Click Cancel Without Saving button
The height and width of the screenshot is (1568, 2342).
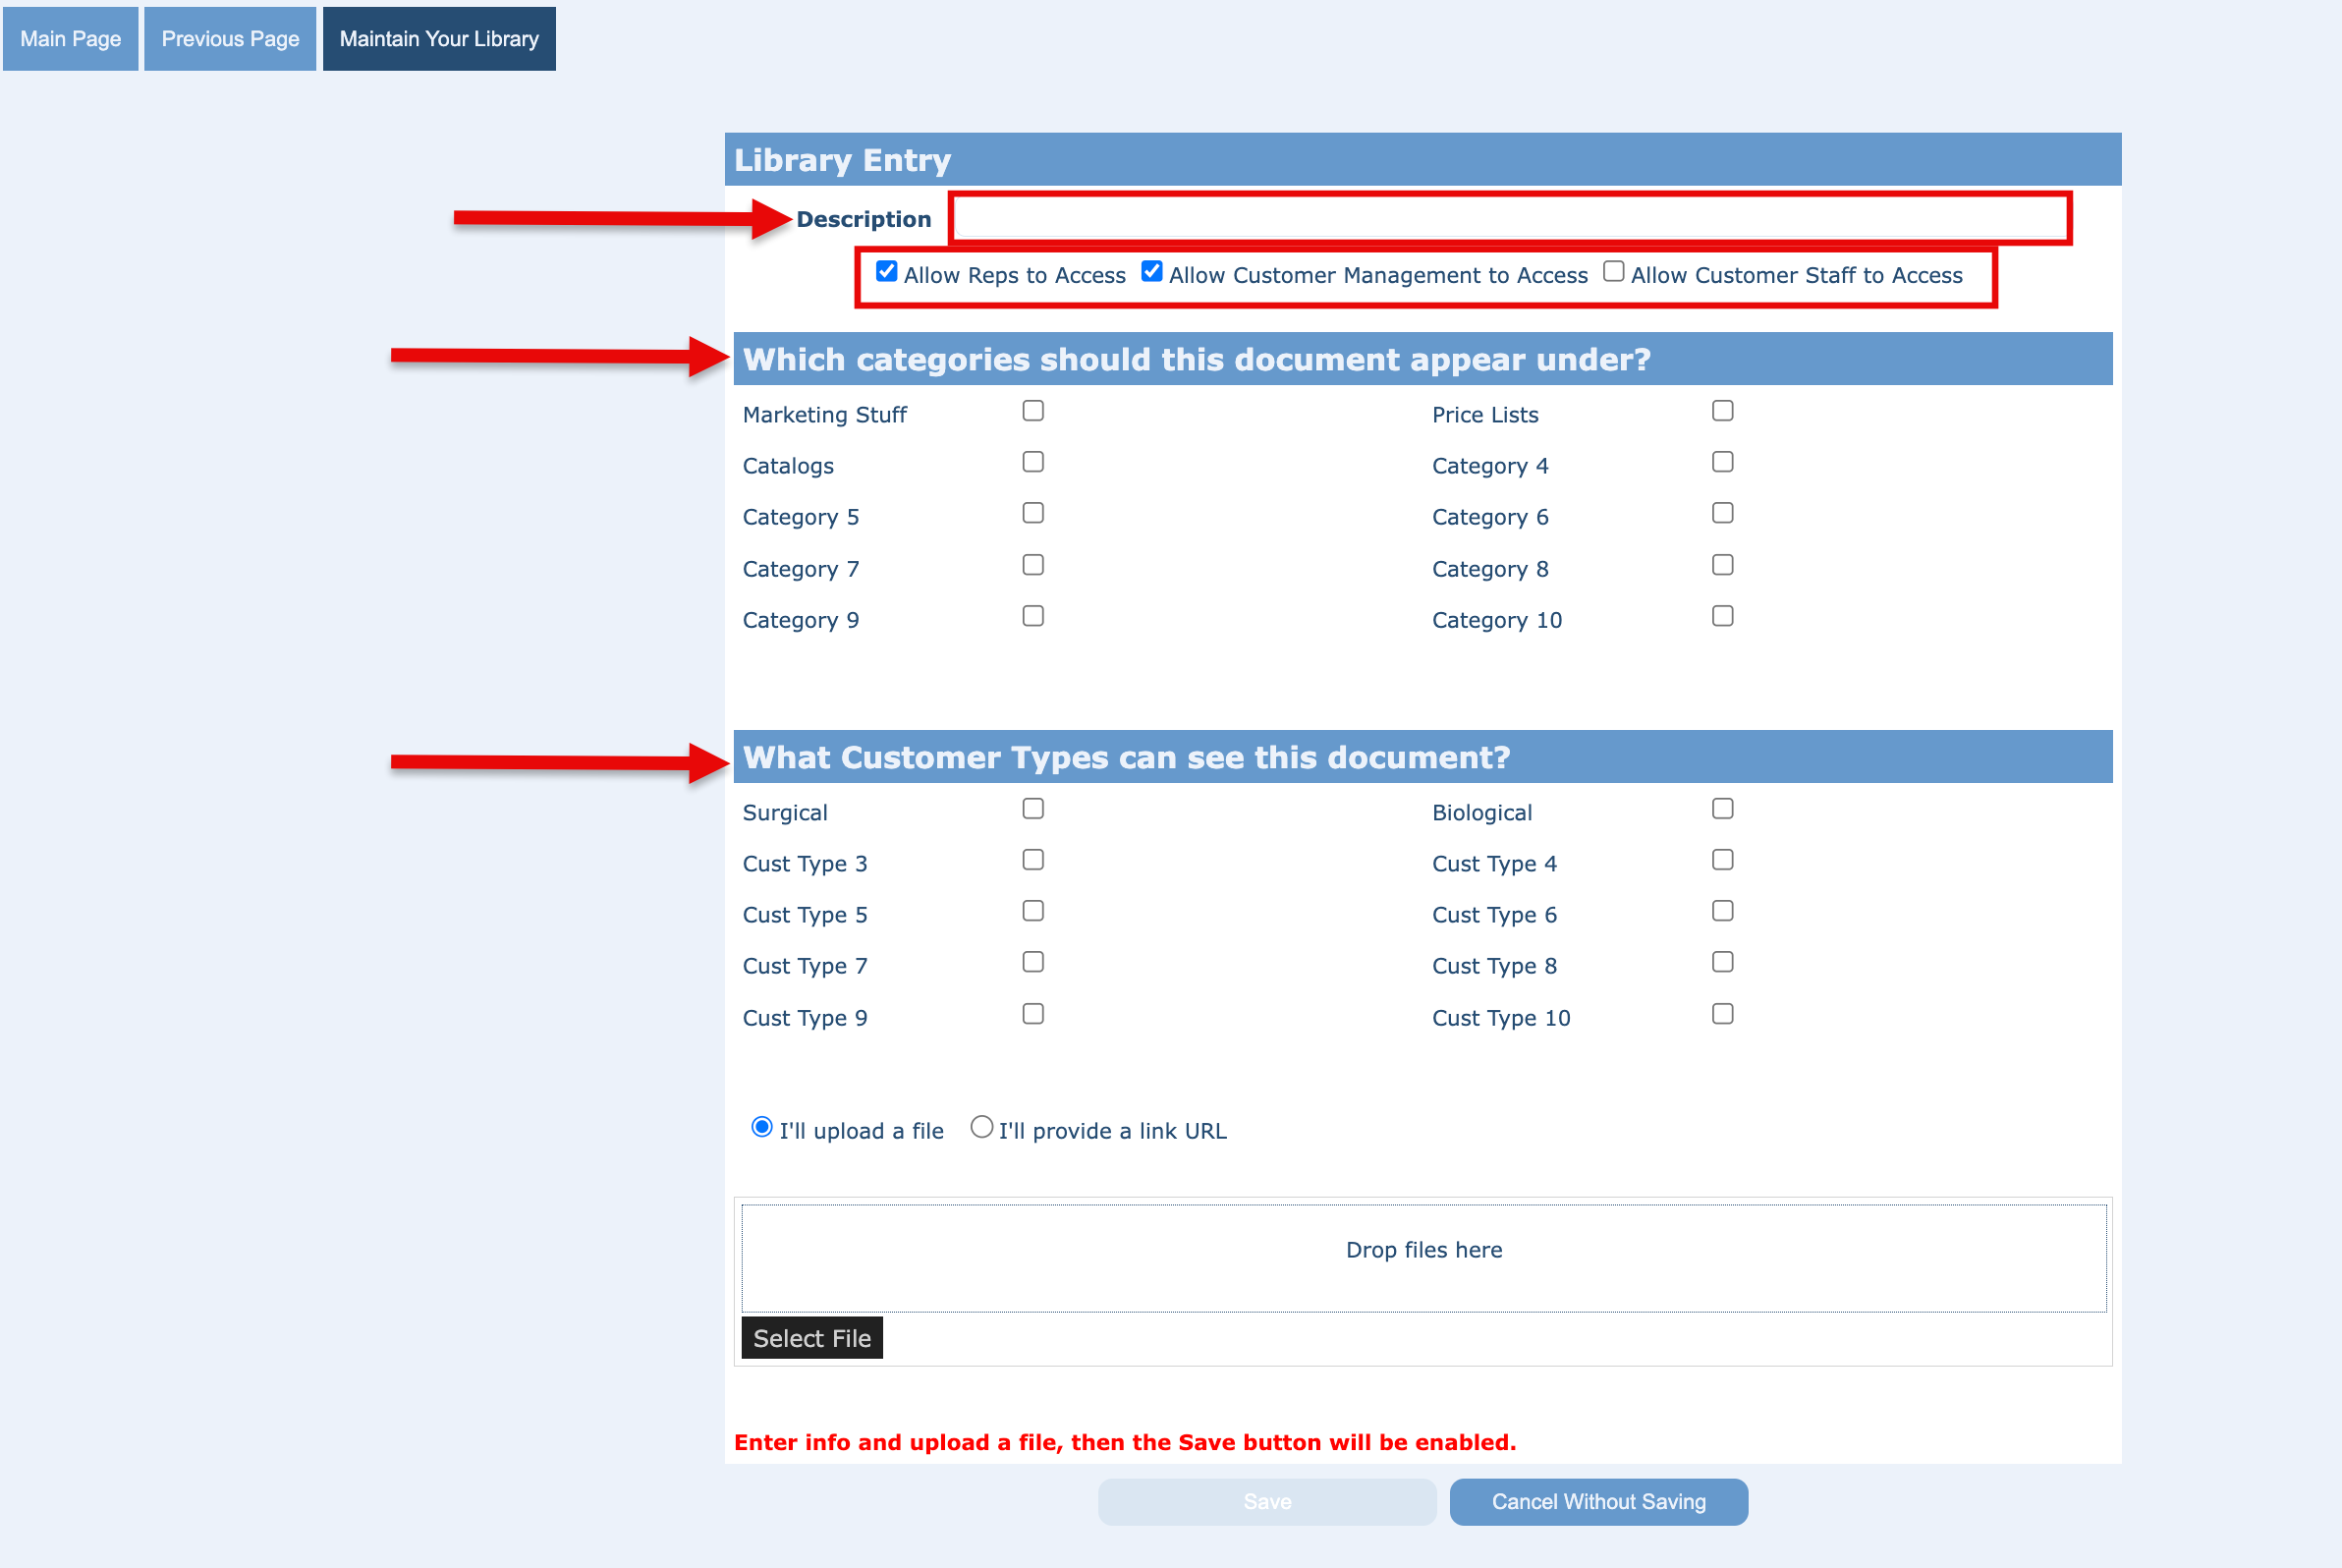1598,1502
